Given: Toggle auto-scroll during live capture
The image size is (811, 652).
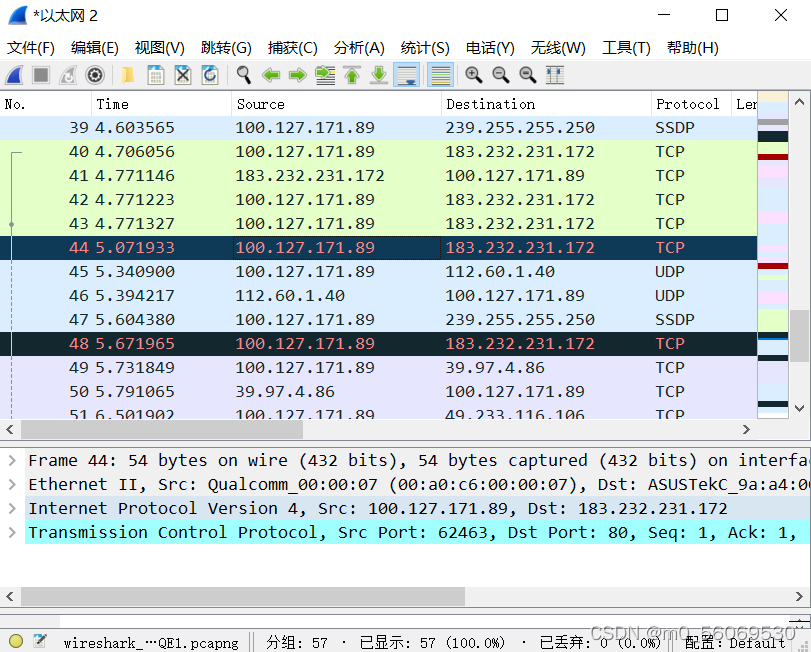Looking at the screenshot, I should [408, 74].
